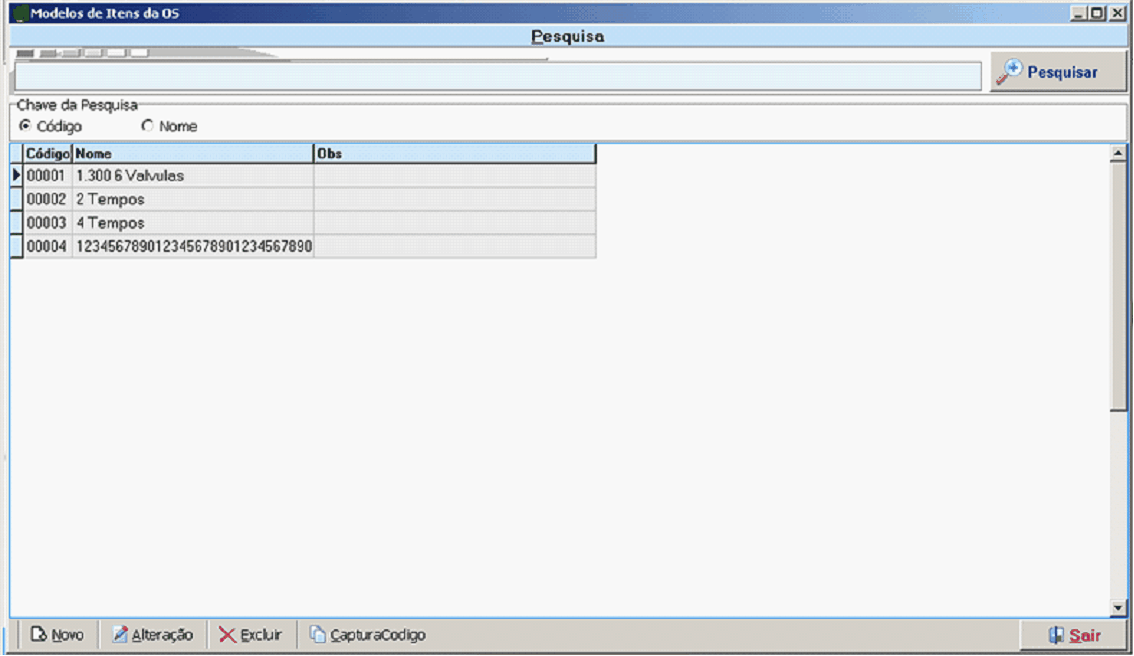Select the Nome radio button
The image size is (1134, 656).
pyautogui.click(x=148, y=126)
